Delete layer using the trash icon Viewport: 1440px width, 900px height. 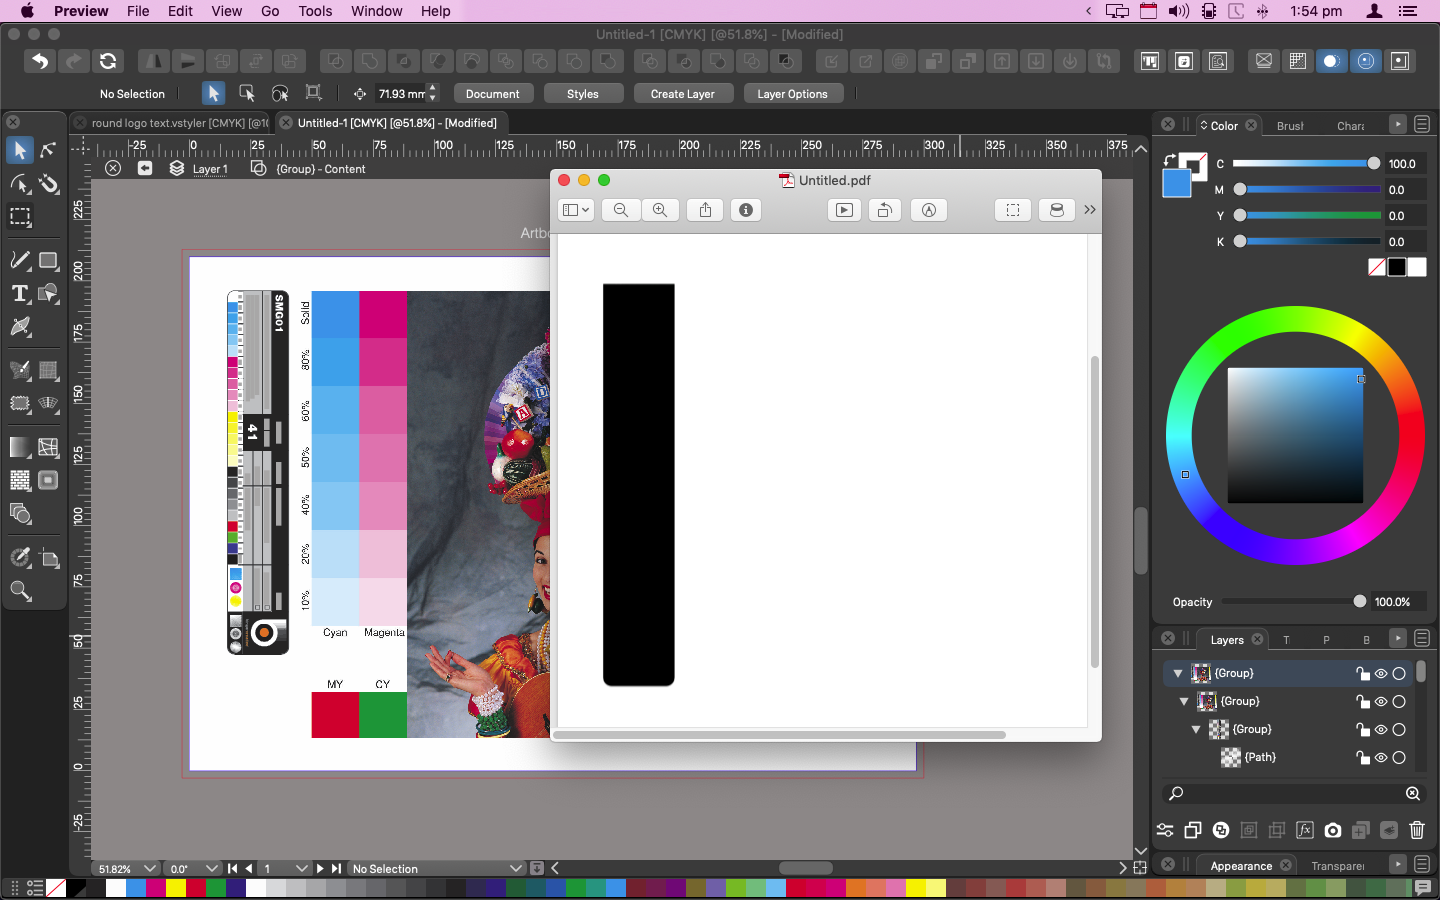1416,830
